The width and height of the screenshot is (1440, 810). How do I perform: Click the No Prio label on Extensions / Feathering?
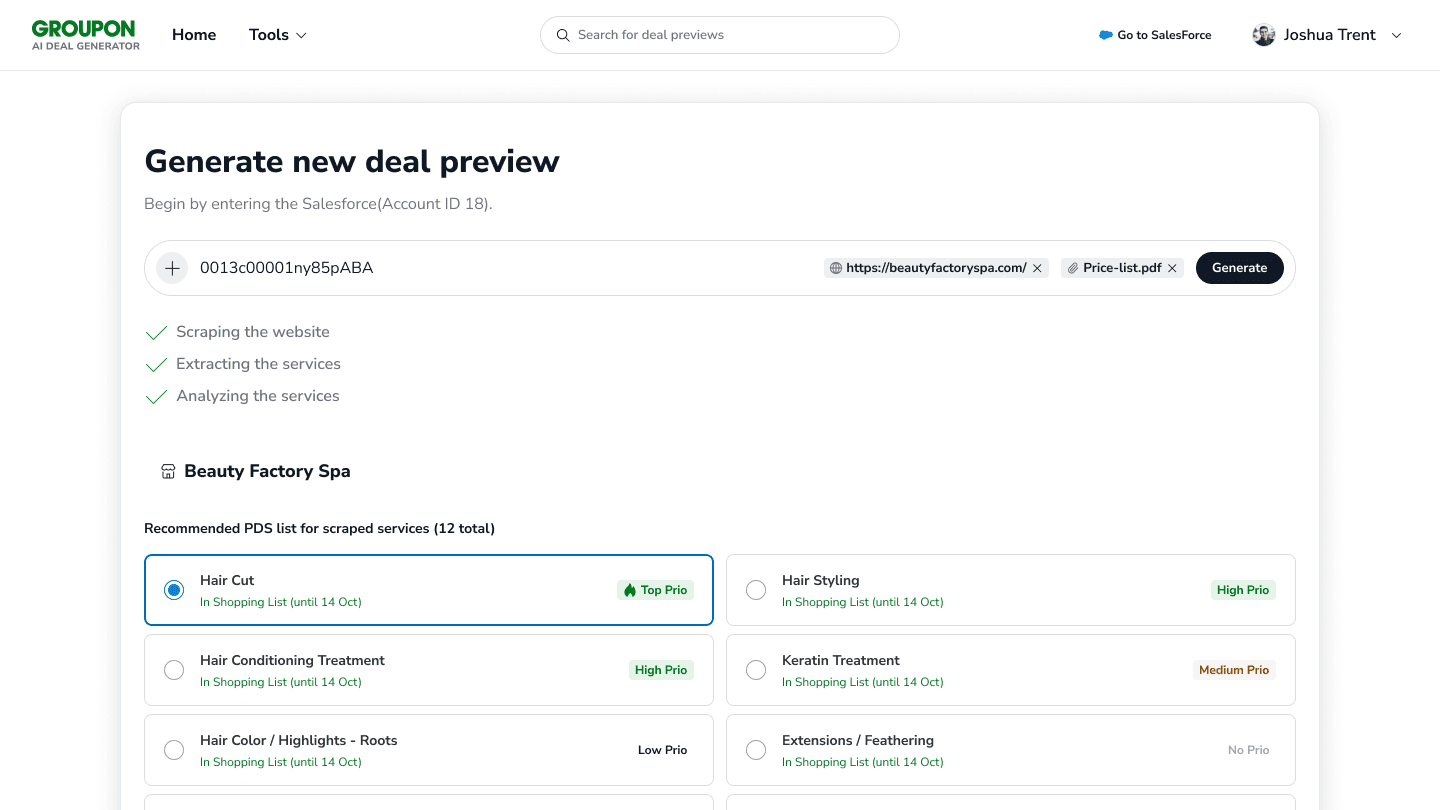pos(1249,750)
